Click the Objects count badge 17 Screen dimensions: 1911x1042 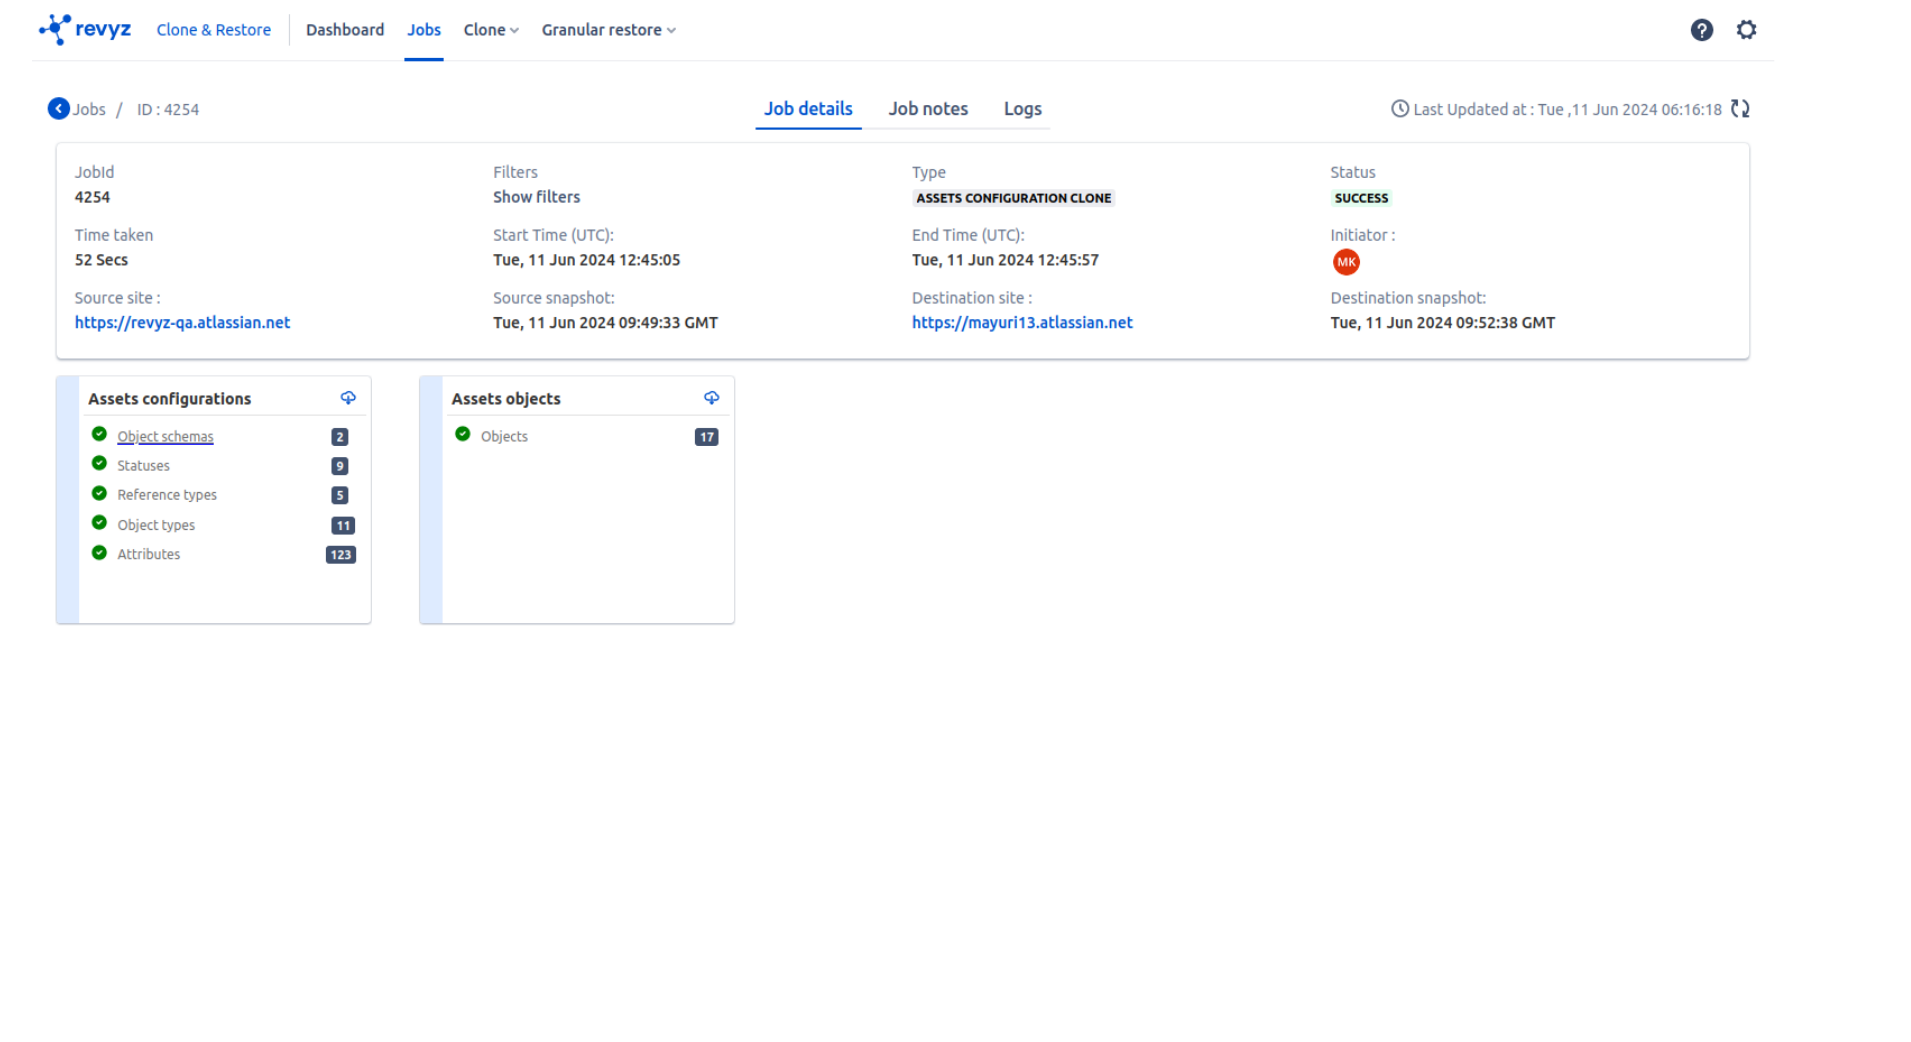tap(706, 437)
